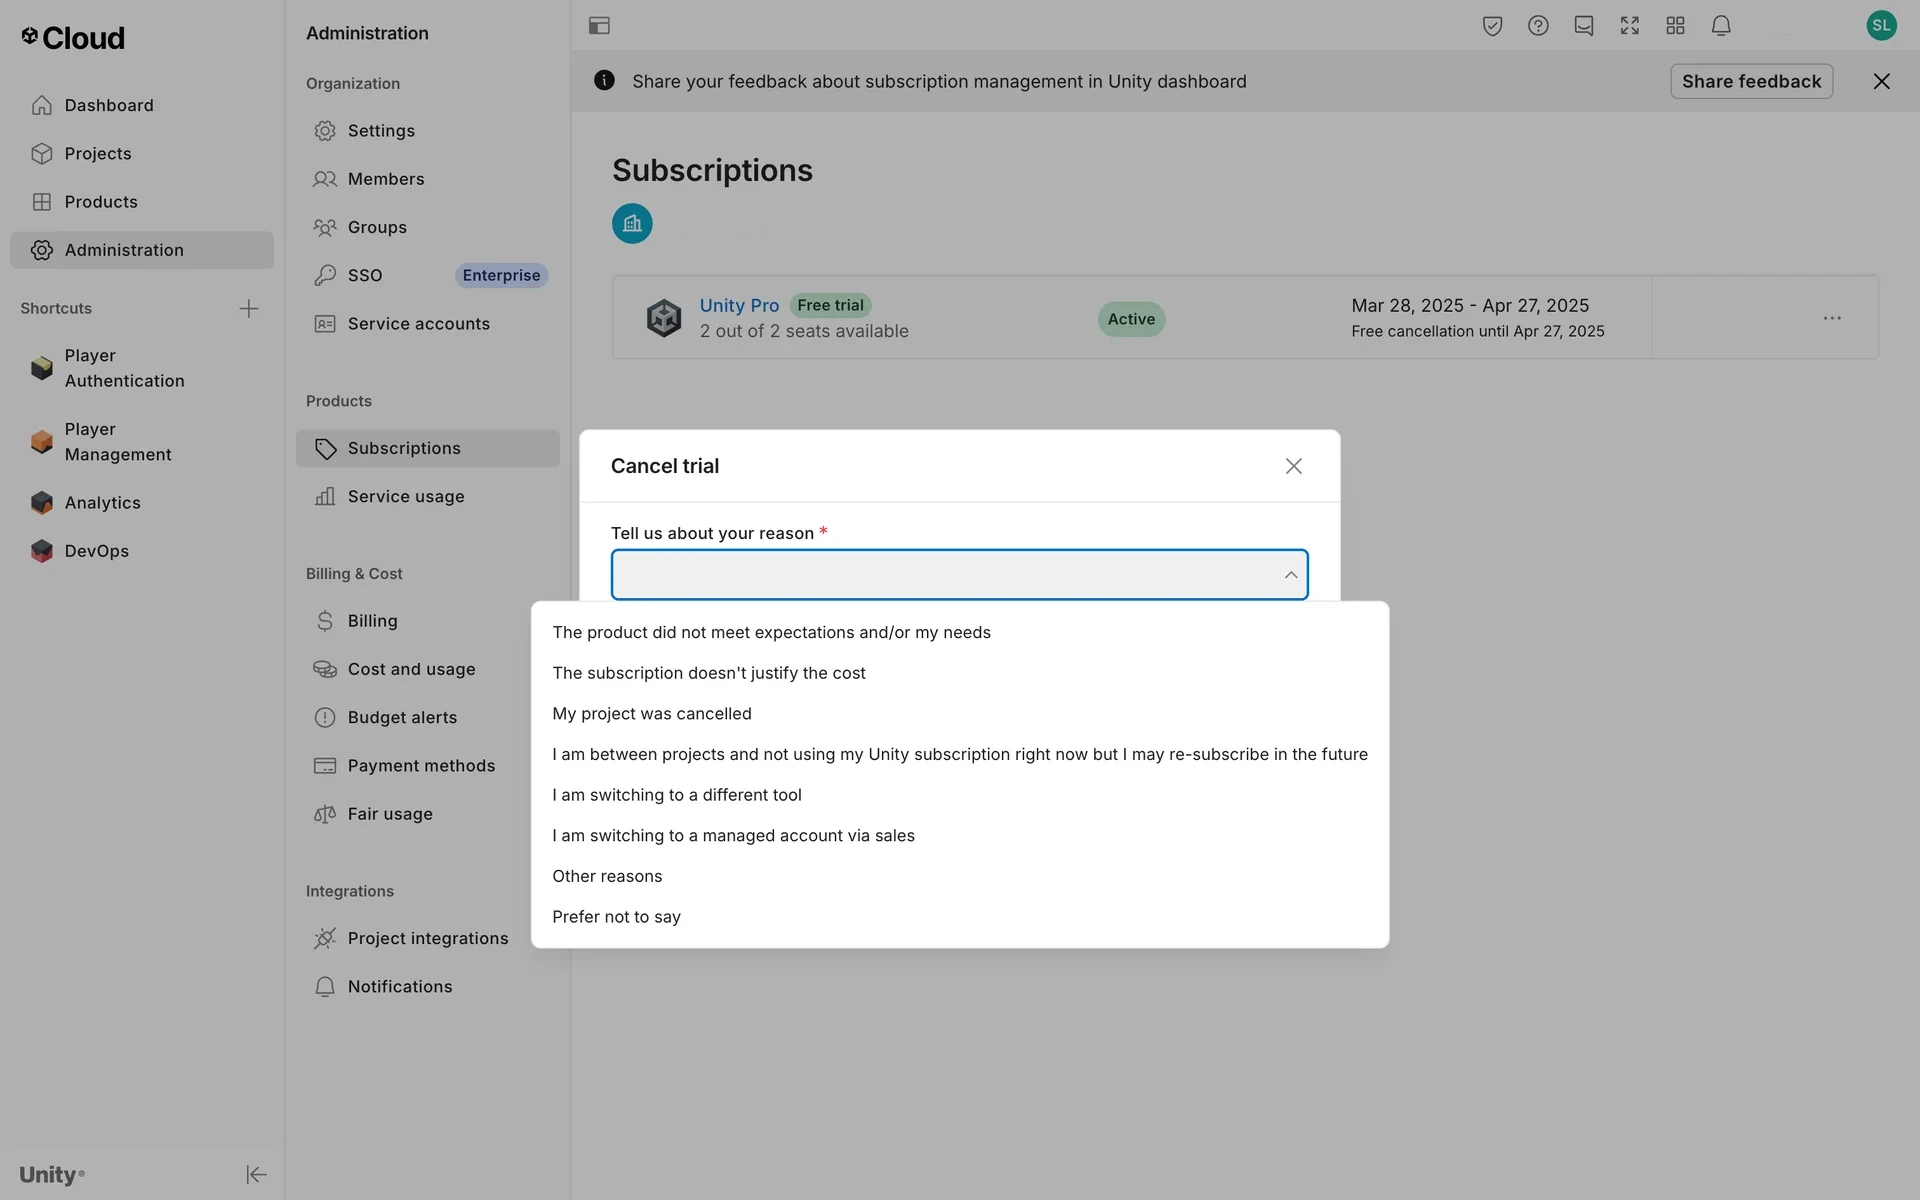Click the reason selection field
The image size is (1920, 1200).
tap(959, 575)
